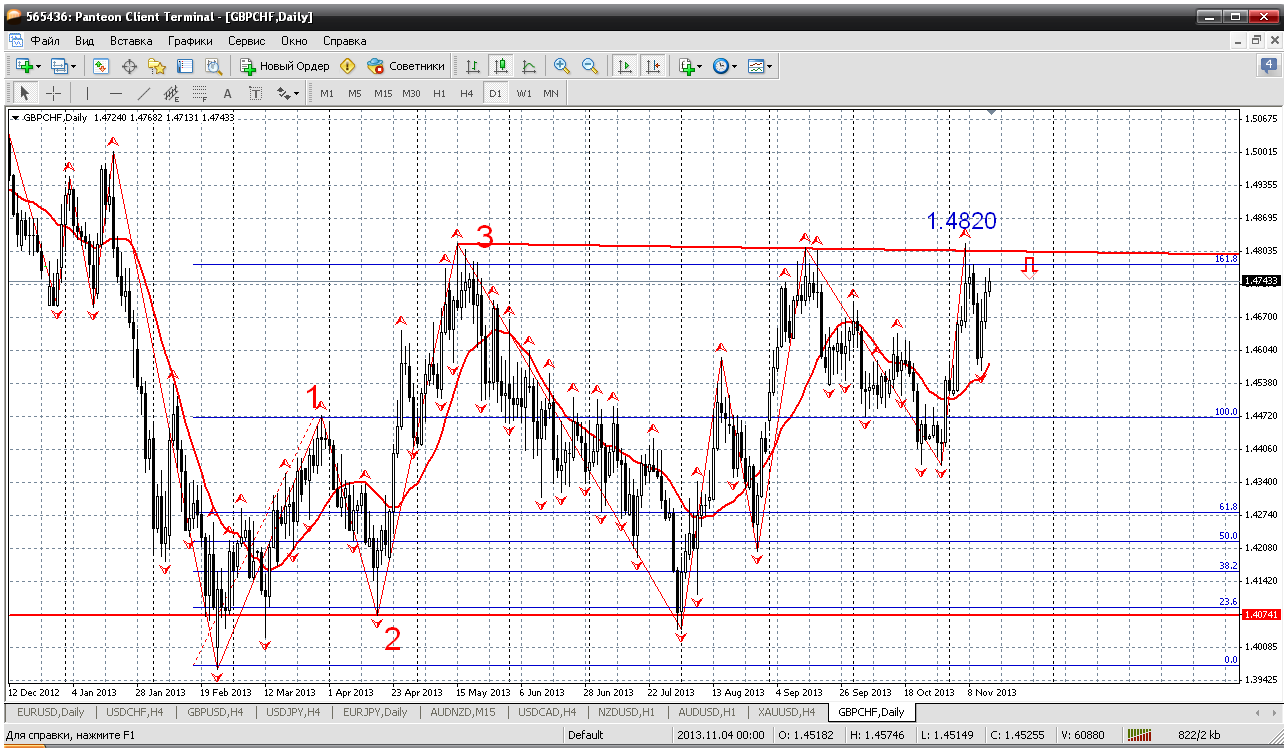Toggle Chart Shift on the toolbar
This screenshot has height=748, width=1288.
tap(653, 66)
